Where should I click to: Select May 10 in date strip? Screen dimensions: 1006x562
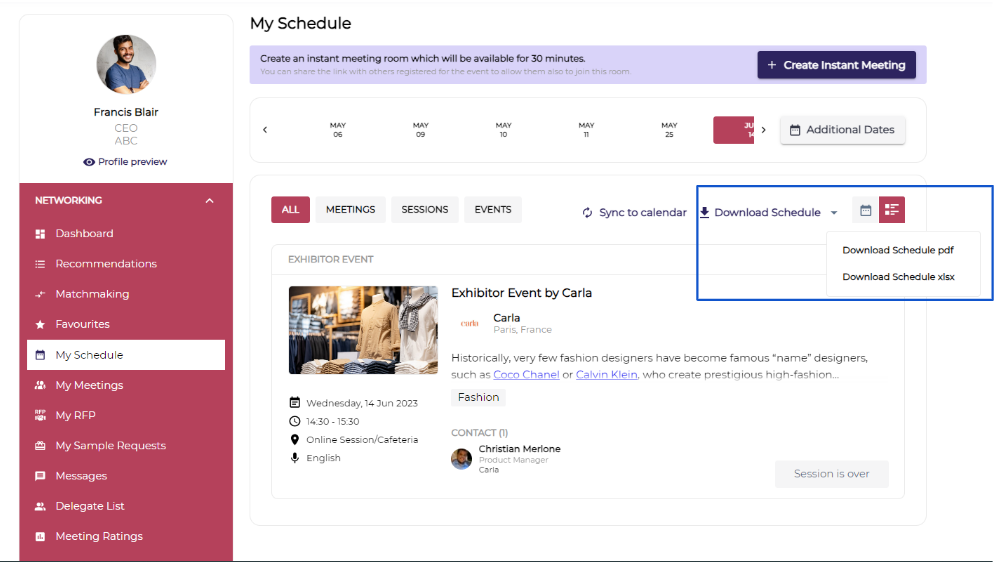[503, 130]
